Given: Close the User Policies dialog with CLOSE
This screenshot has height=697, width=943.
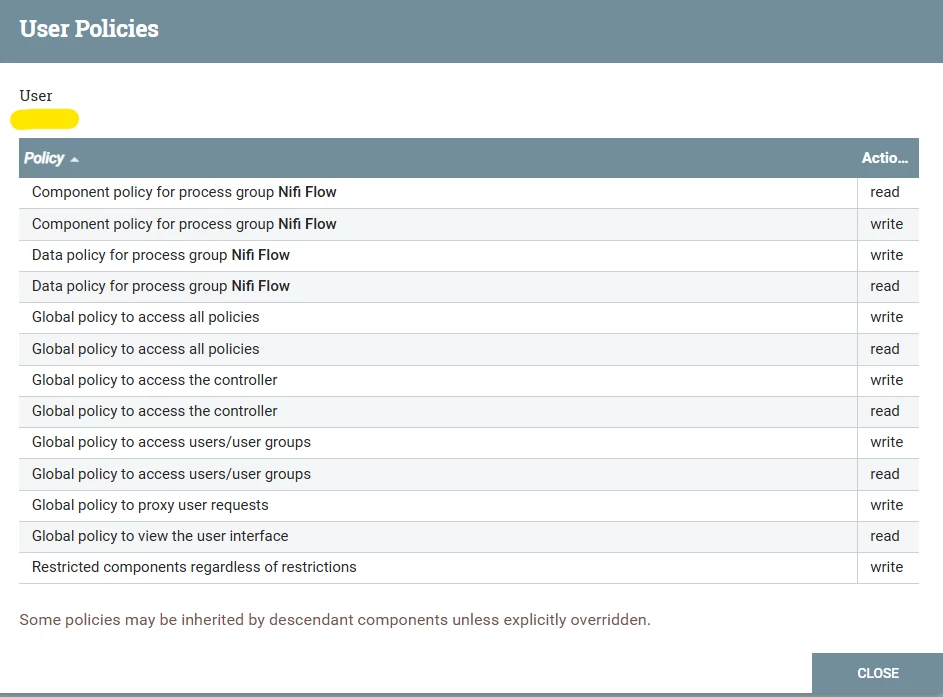Looking at the screenshot, I should click(x=877, y=673).
